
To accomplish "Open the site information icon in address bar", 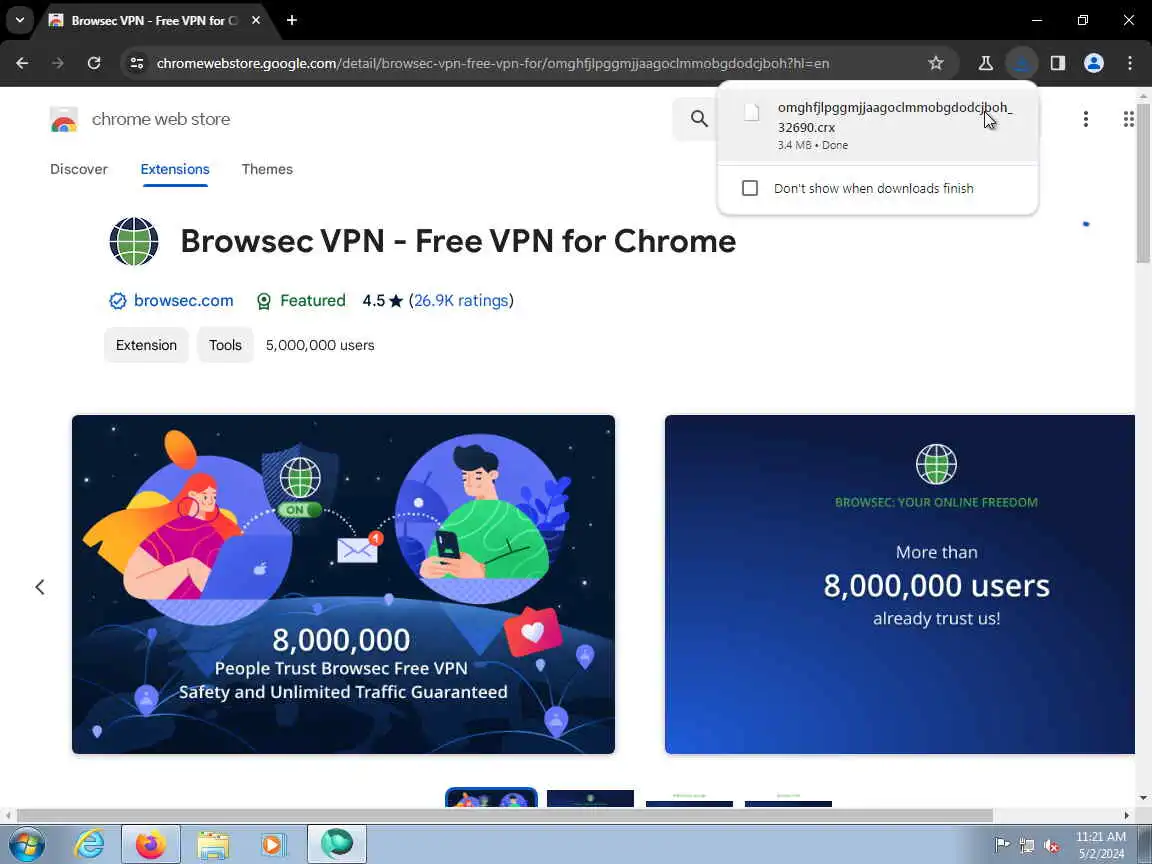I will click(x=137, y=63).
